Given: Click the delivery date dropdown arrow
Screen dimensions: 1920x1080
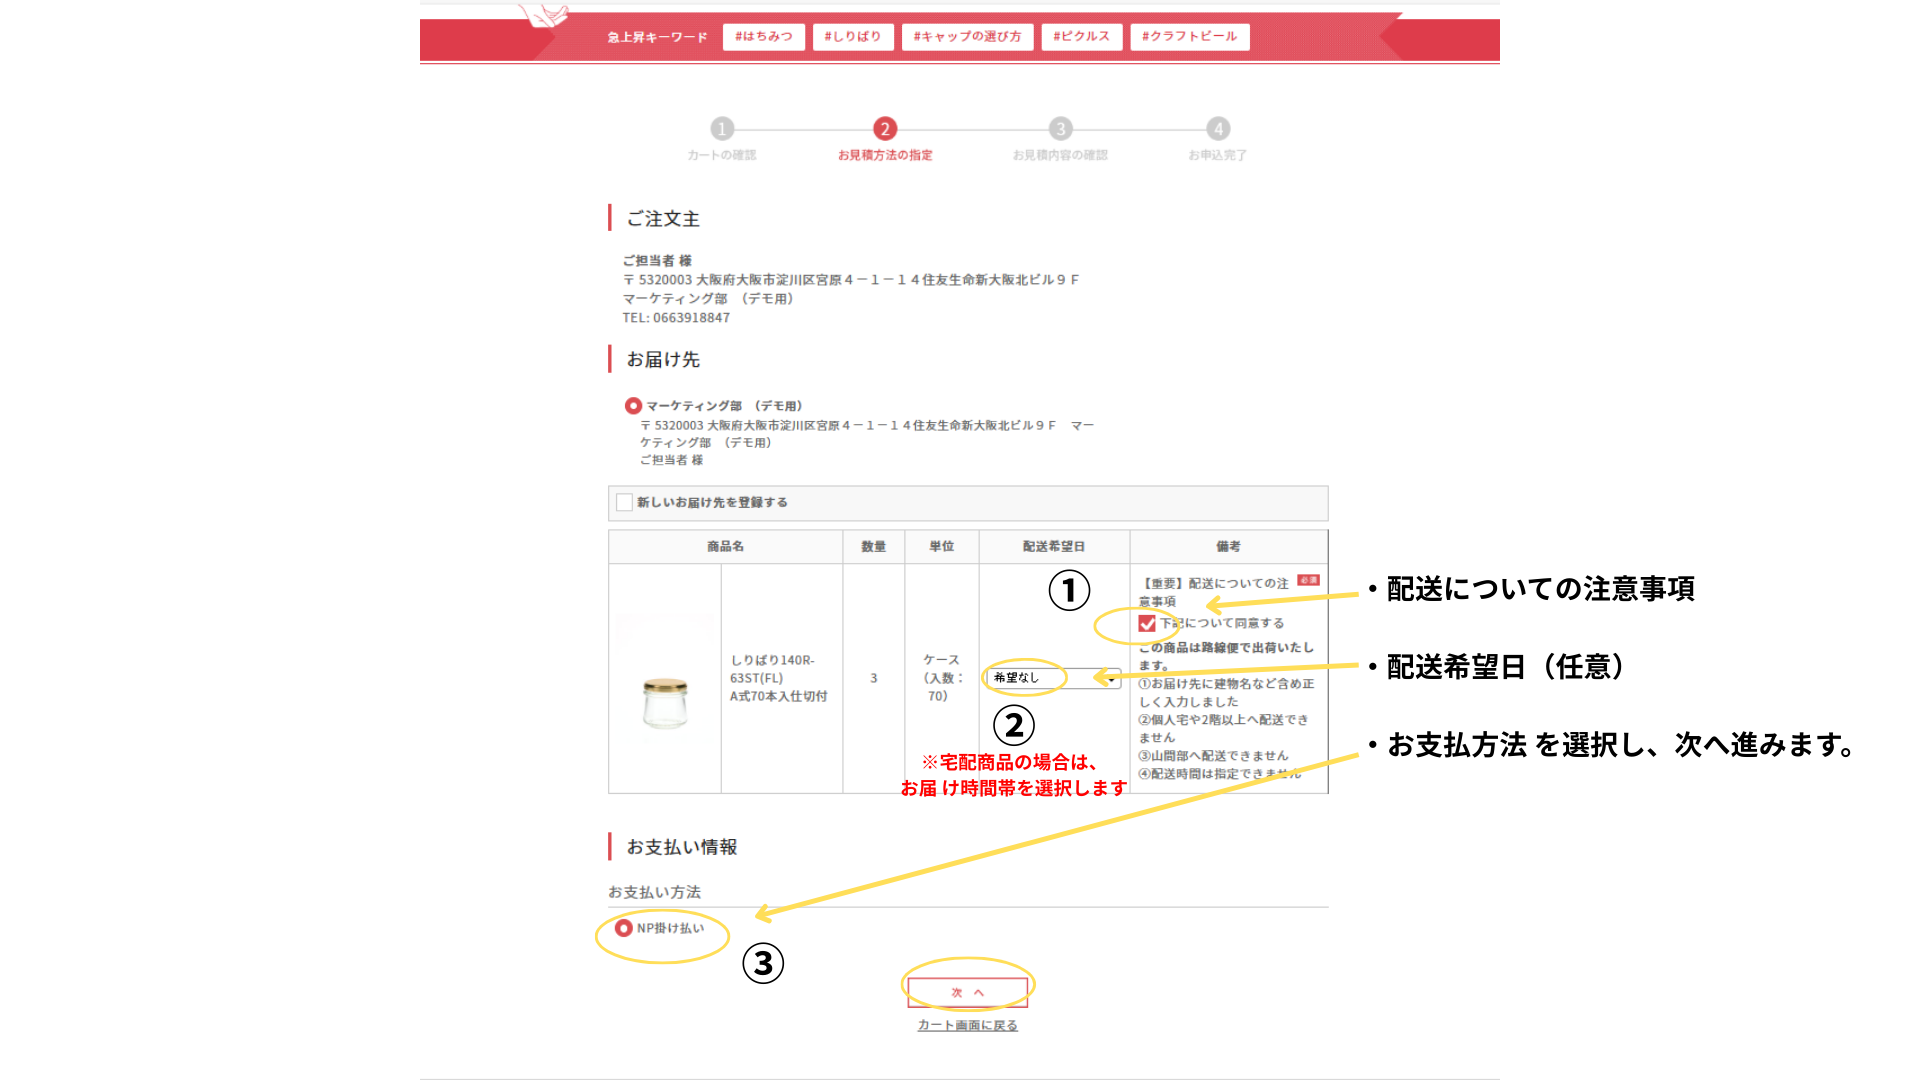Looking at the screenshot, I should click(x=1111, y=679).
